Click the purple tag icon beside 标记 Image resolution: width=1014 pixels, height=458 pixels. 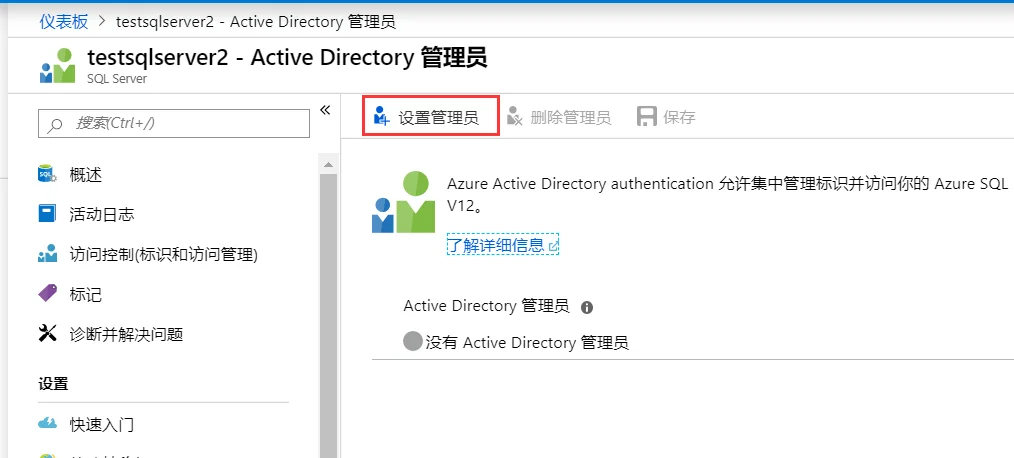(x=48, y=294)
